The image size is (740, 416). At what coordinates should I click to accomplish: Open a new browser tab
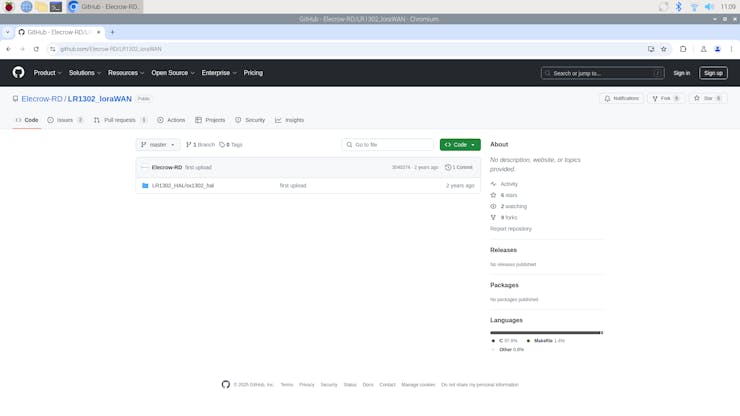pos(112,32)
